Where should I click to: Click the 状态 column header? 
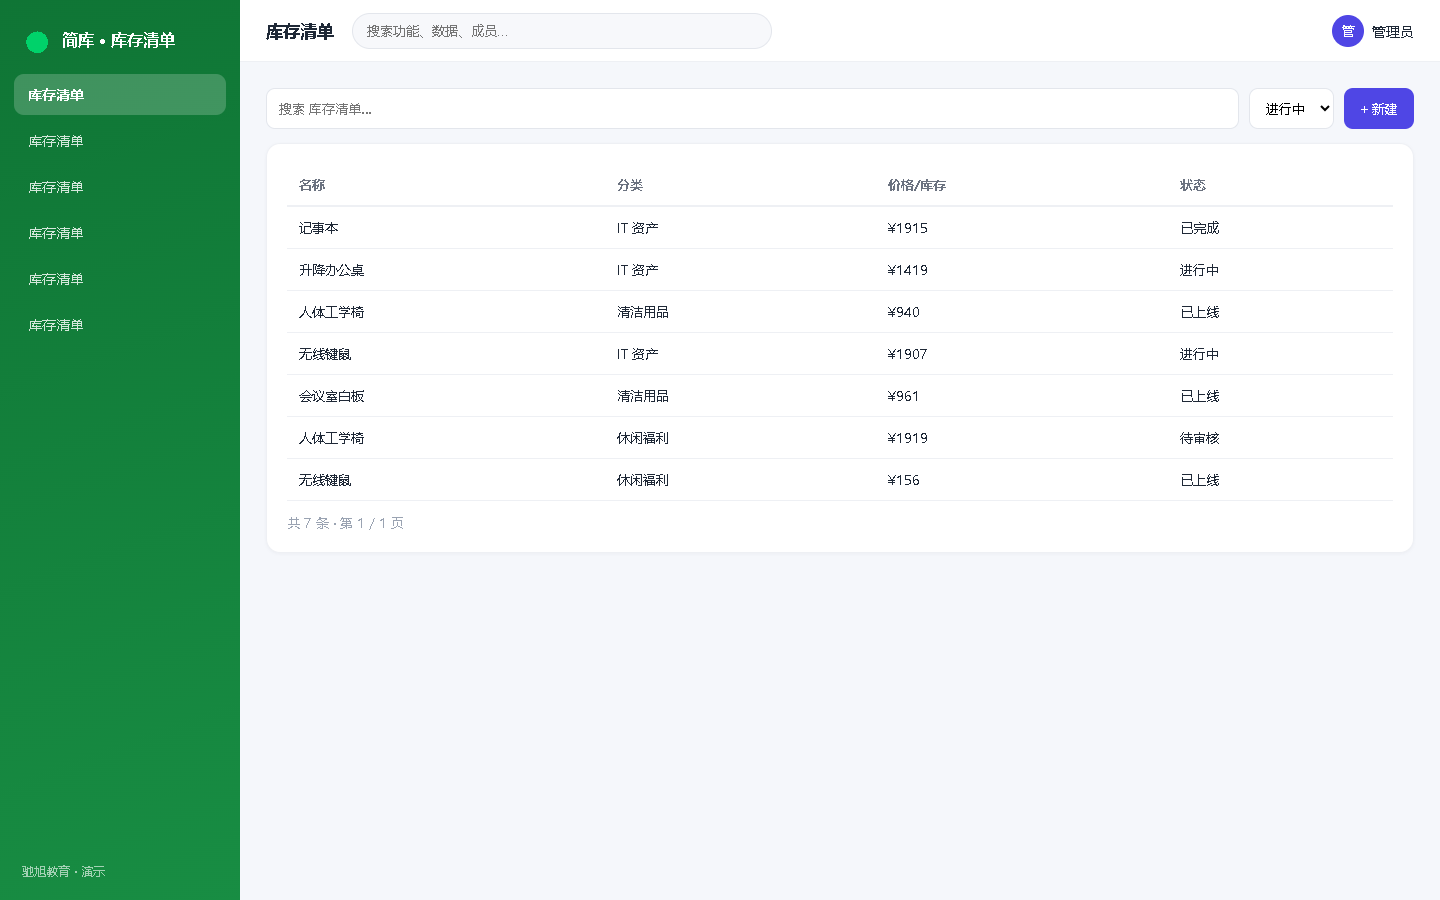(x=1193, y=185)
